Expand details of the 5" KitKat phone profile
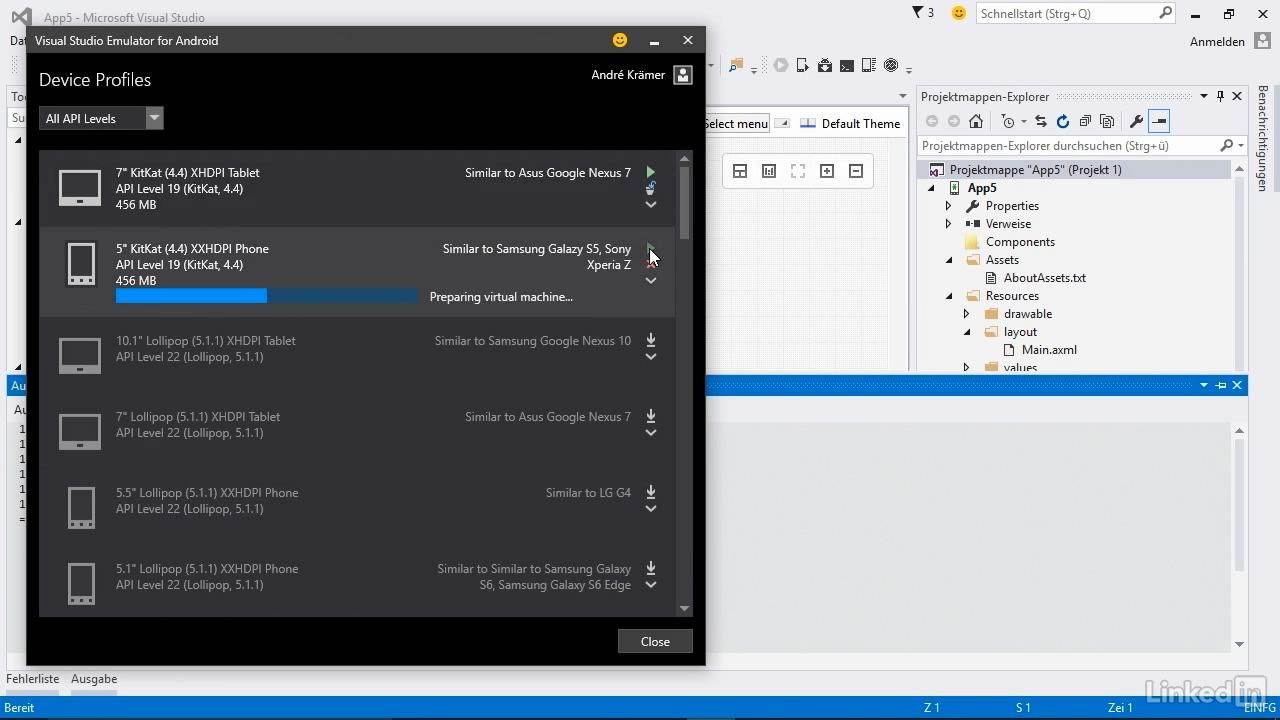Image resolution: width=1280 pixels, height=720 pixels. pyautogui.click(x=651, y=281)
